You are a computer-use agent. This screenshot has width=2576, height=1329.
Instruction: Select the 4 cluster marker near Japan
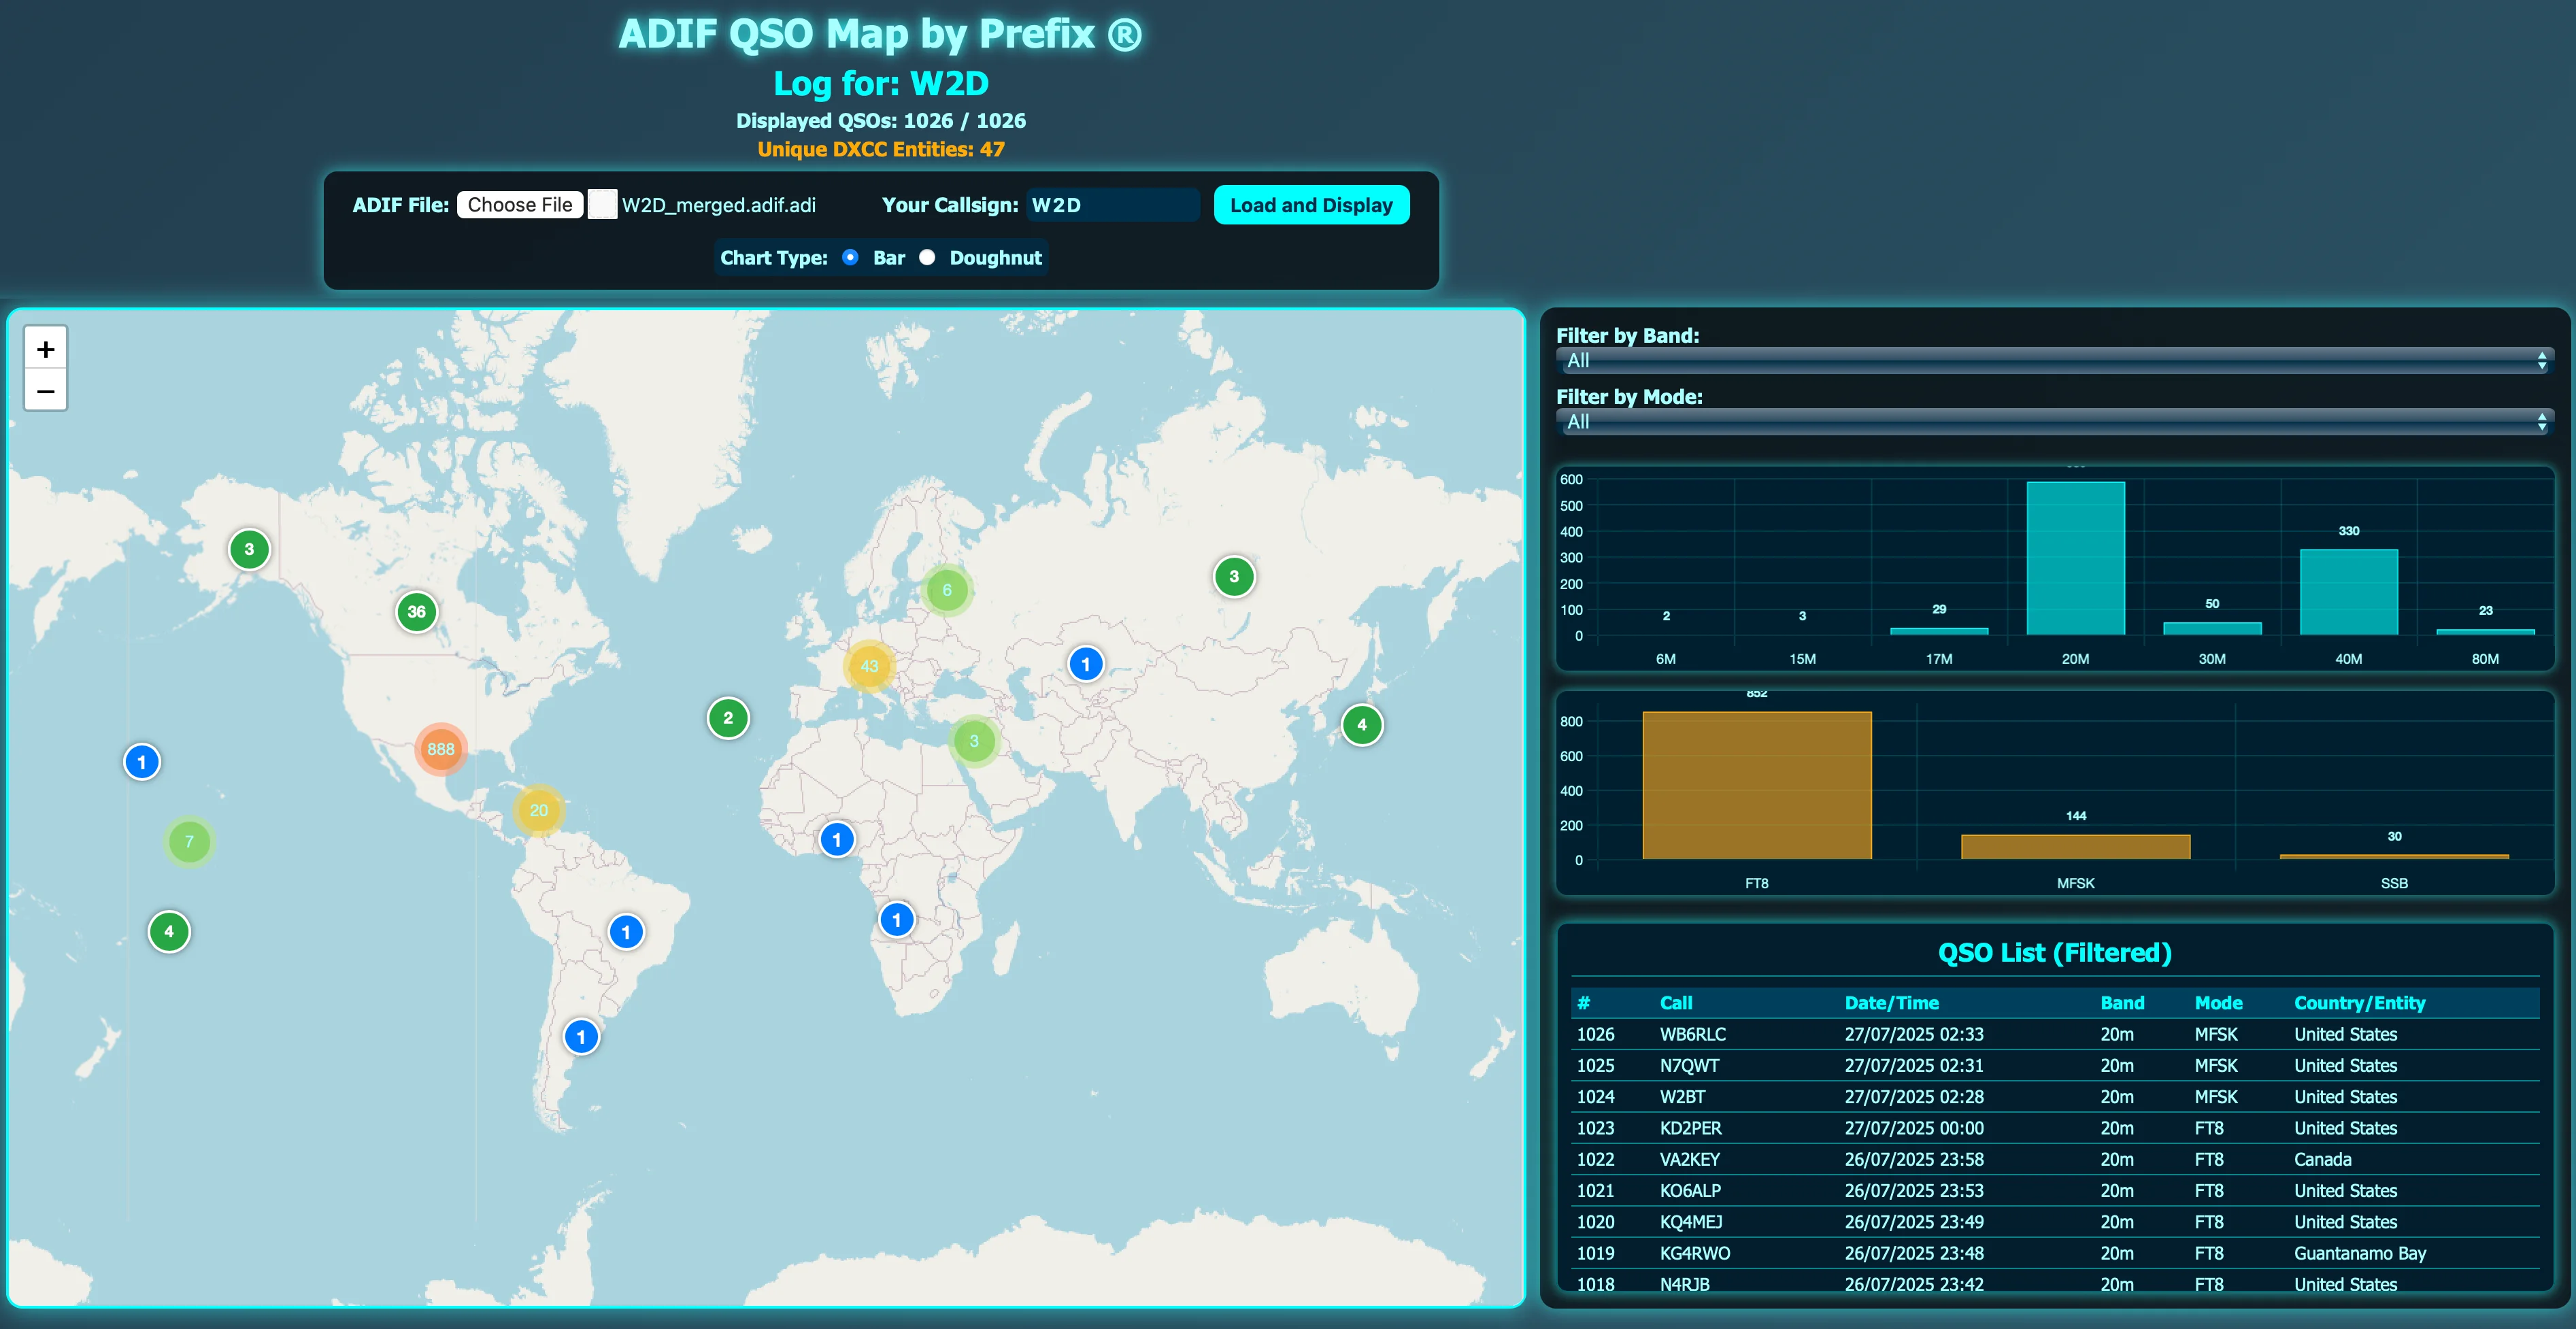pyautogui.click(x=1361, y=725)
